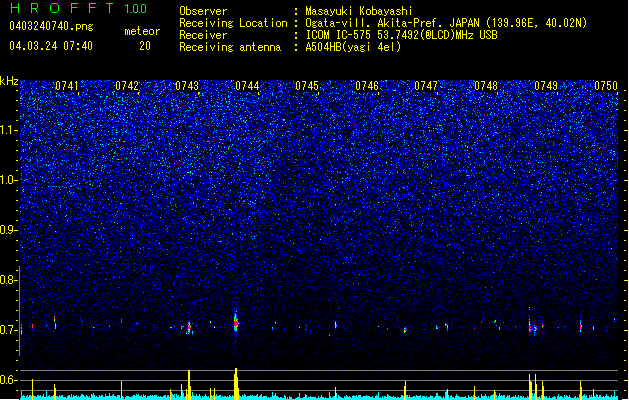Click the Receiver label
The width and height of the screenshot is (629, 400).
[203, 35]
